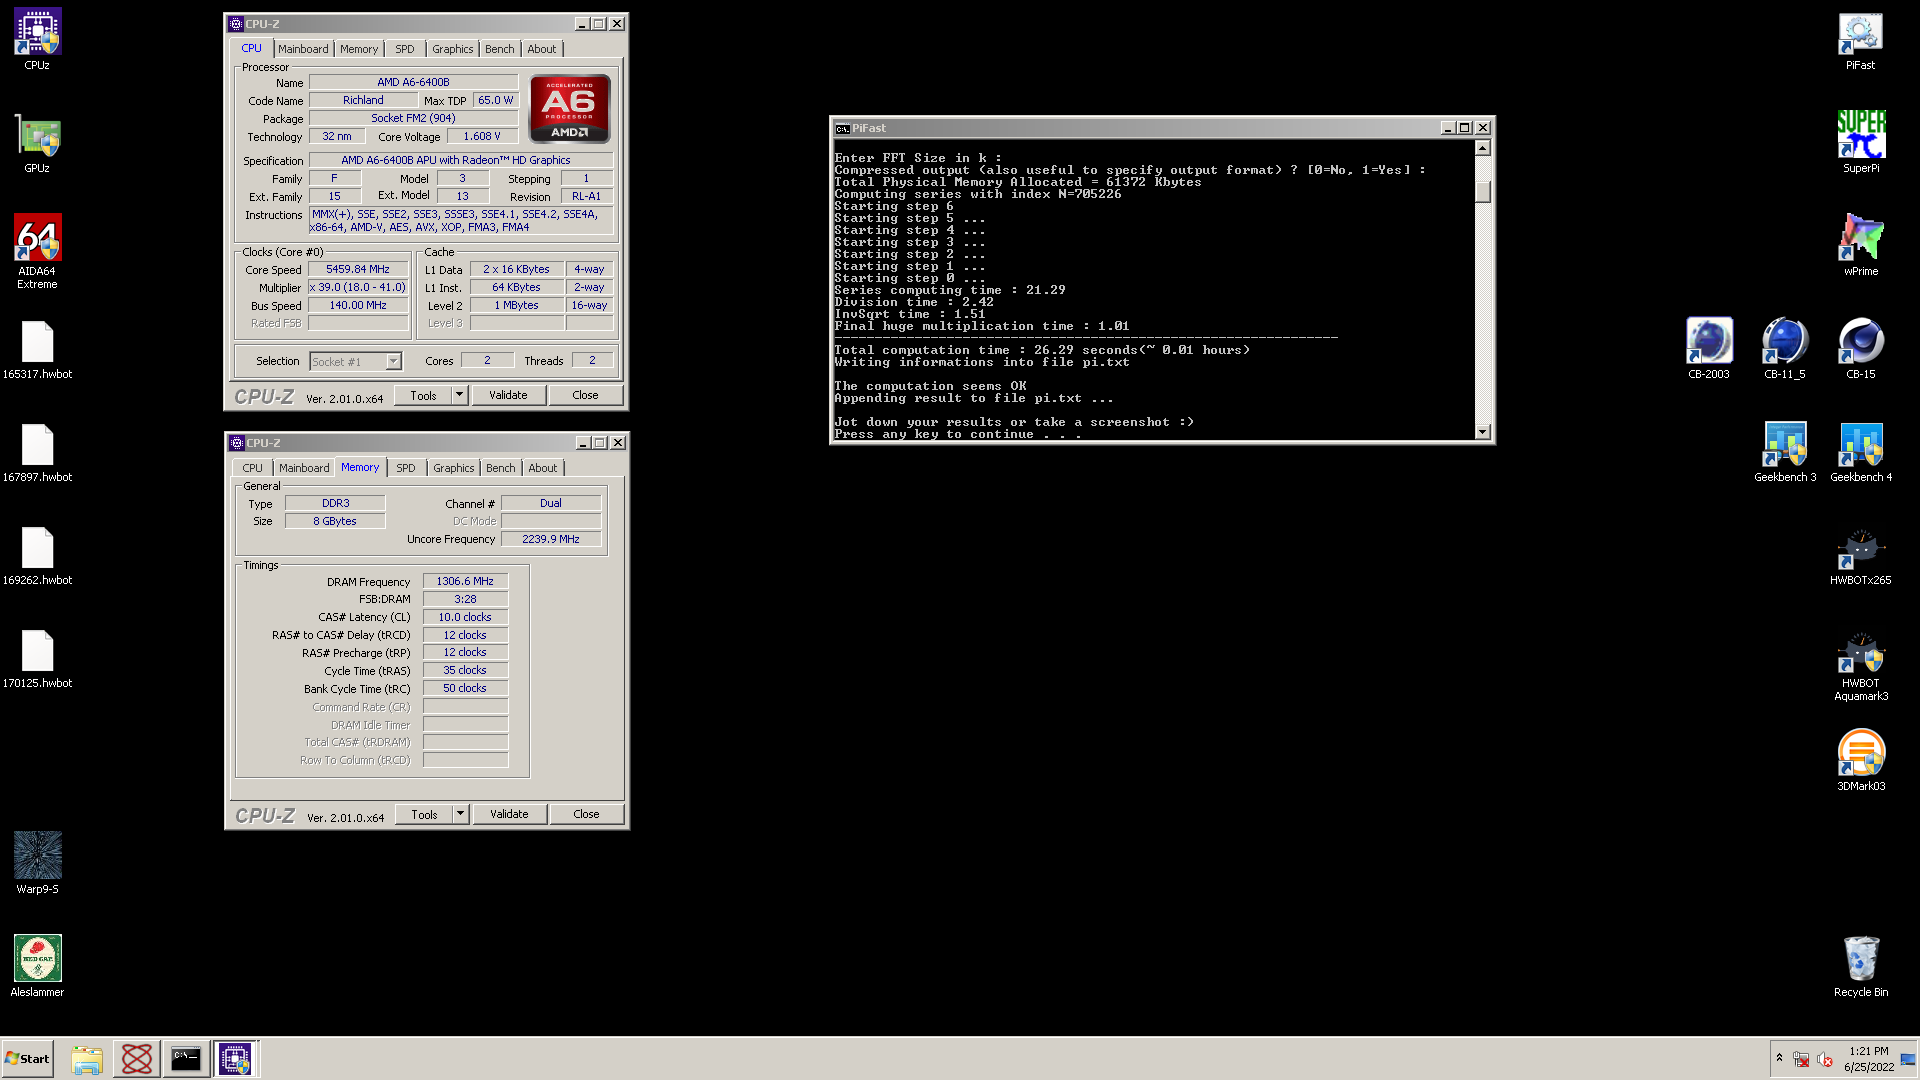The height and width of the screenshot is (1080, 1920).
Task: Click the DRAM Frequency value 1306.6 MHz
Action: click(x=465, y=581)
